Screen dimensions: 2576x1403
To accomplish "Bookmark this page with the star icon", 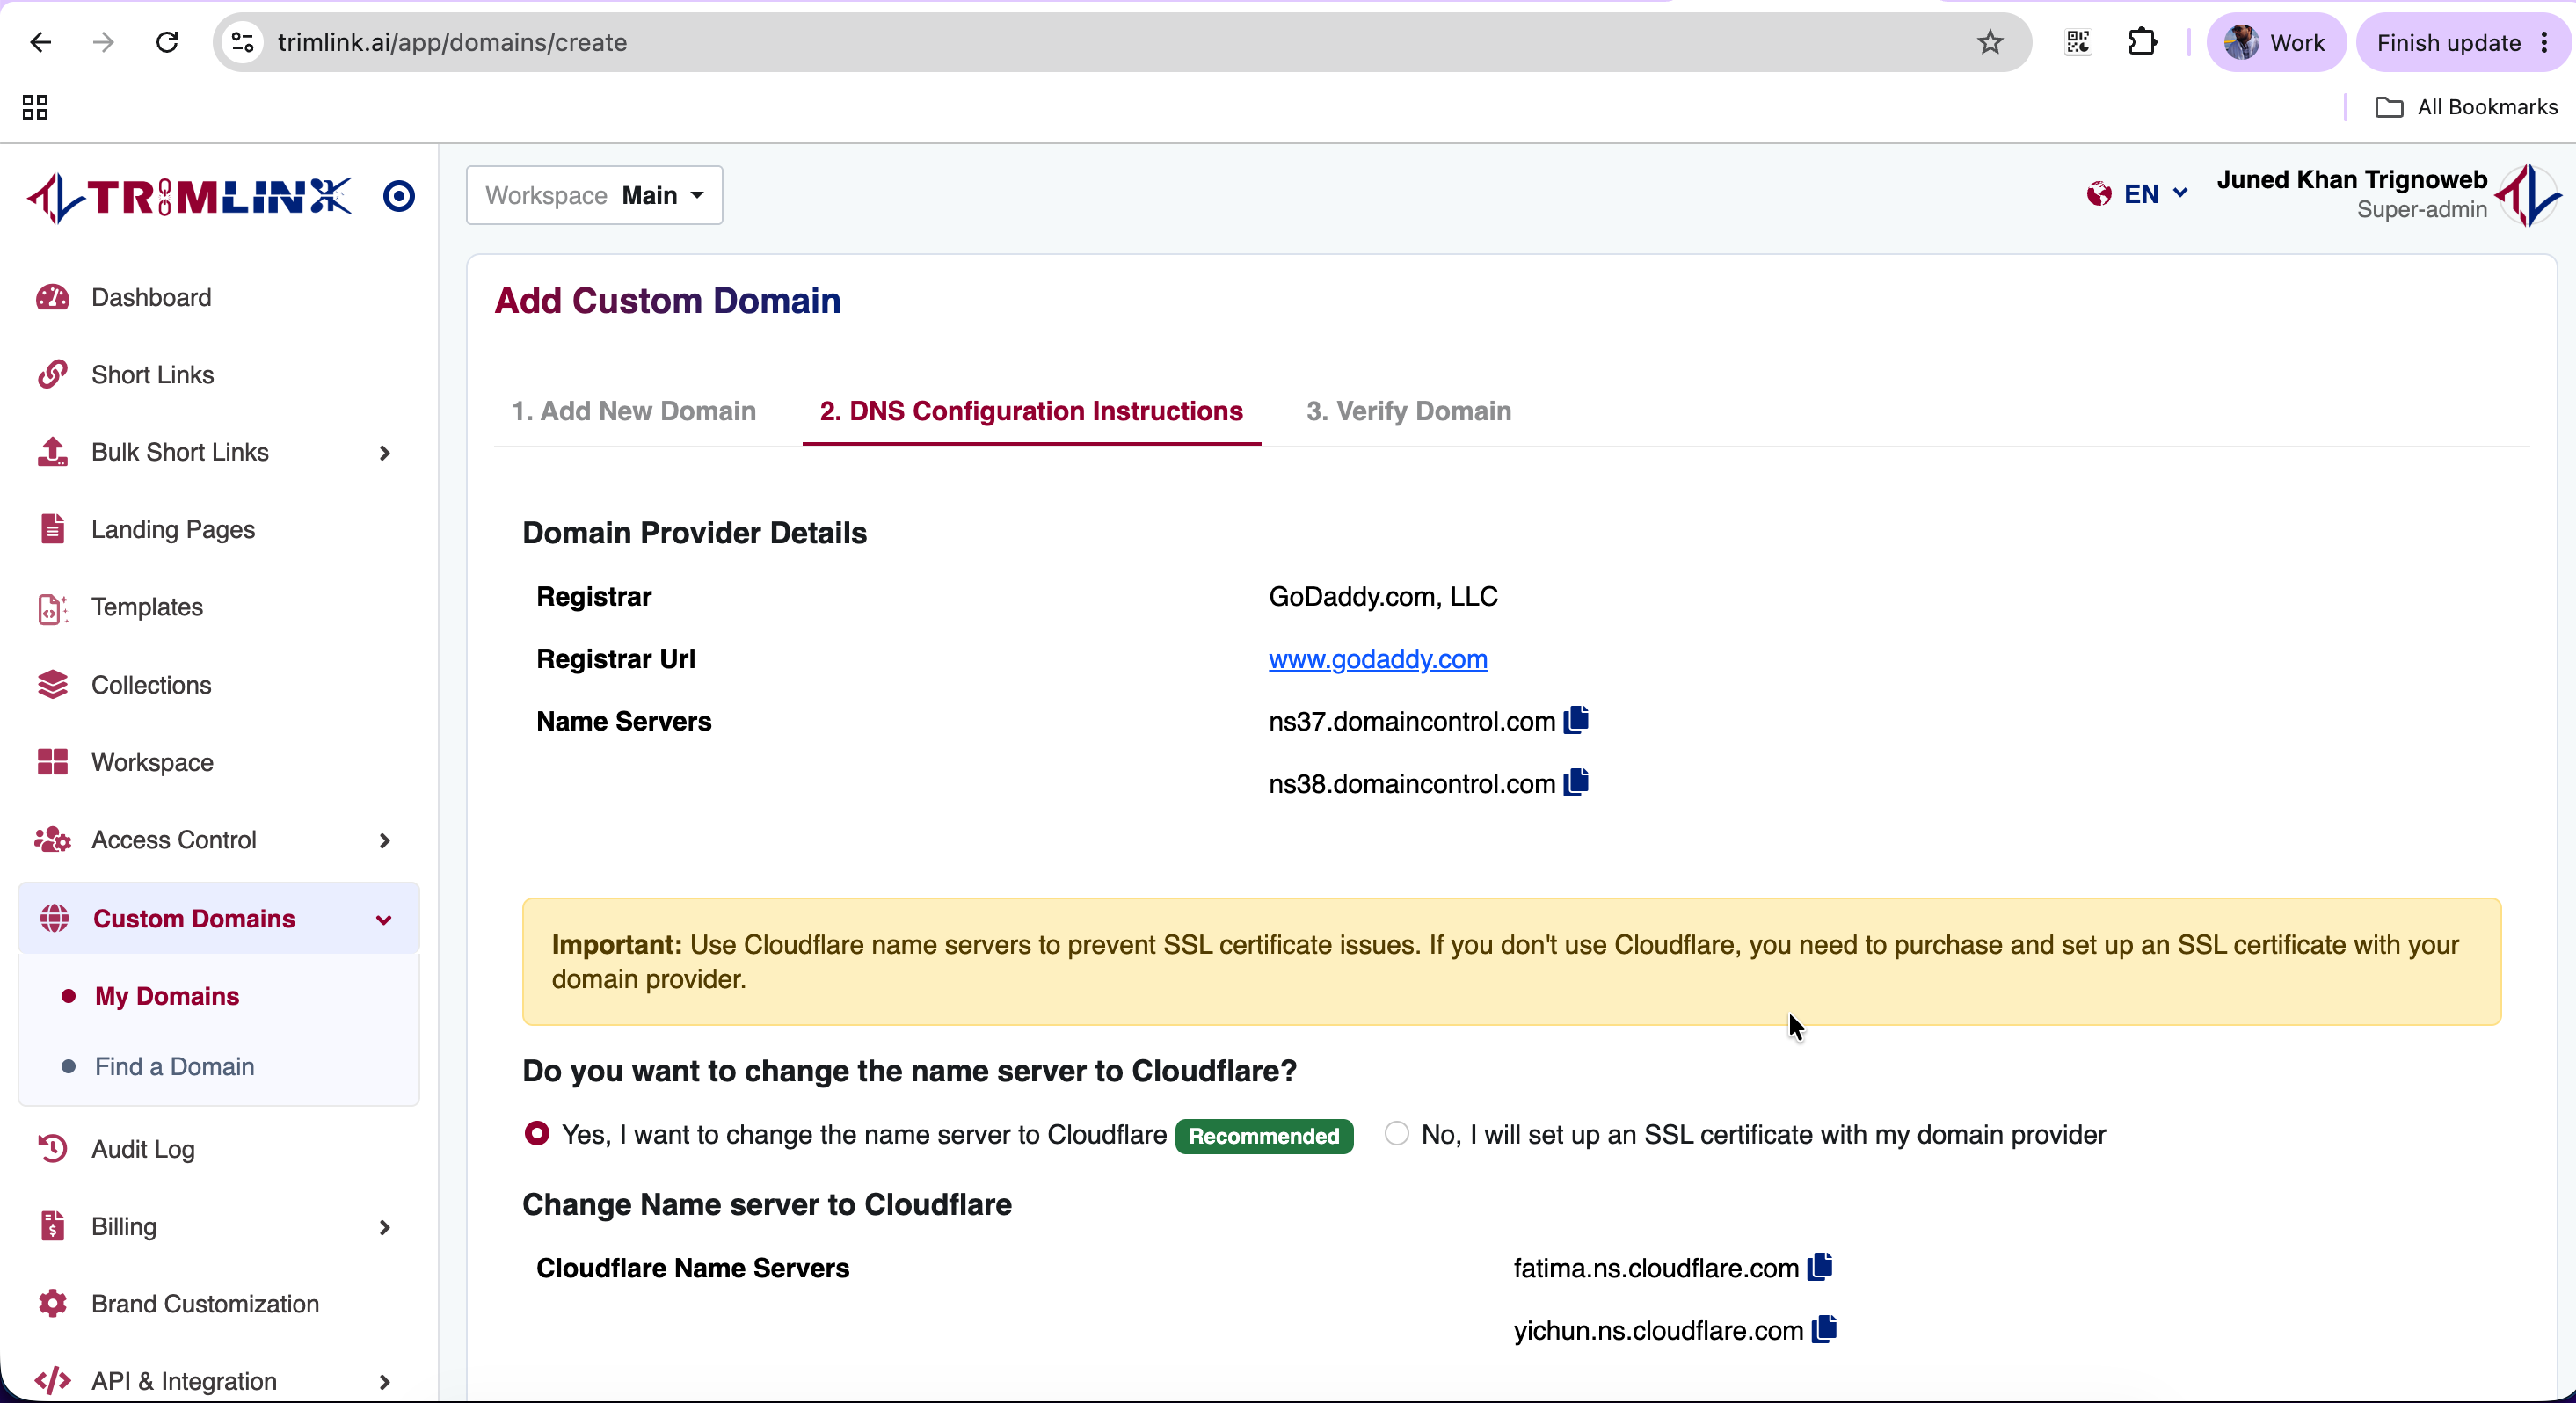I will pos(1990,42).
